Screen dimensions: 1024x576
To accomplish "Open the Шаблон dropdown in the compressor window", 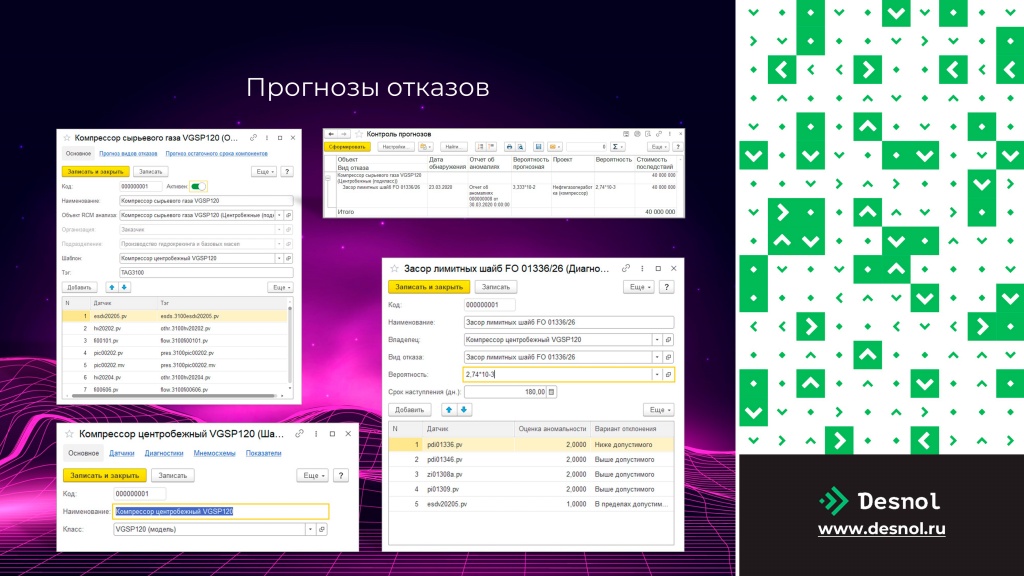I will point(280,259).
